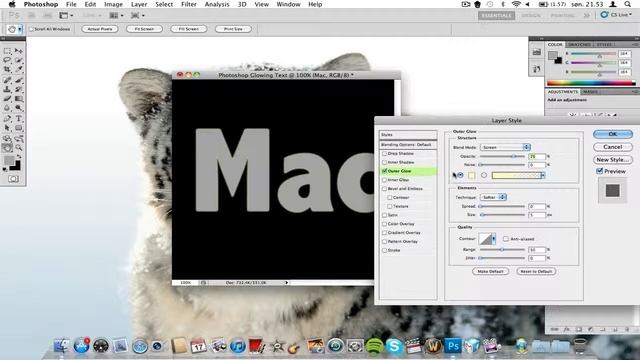The height and width of the screenshot is (360, 640).
Task: Toggle Quick Mask mode
Action: tap(13, 179)
